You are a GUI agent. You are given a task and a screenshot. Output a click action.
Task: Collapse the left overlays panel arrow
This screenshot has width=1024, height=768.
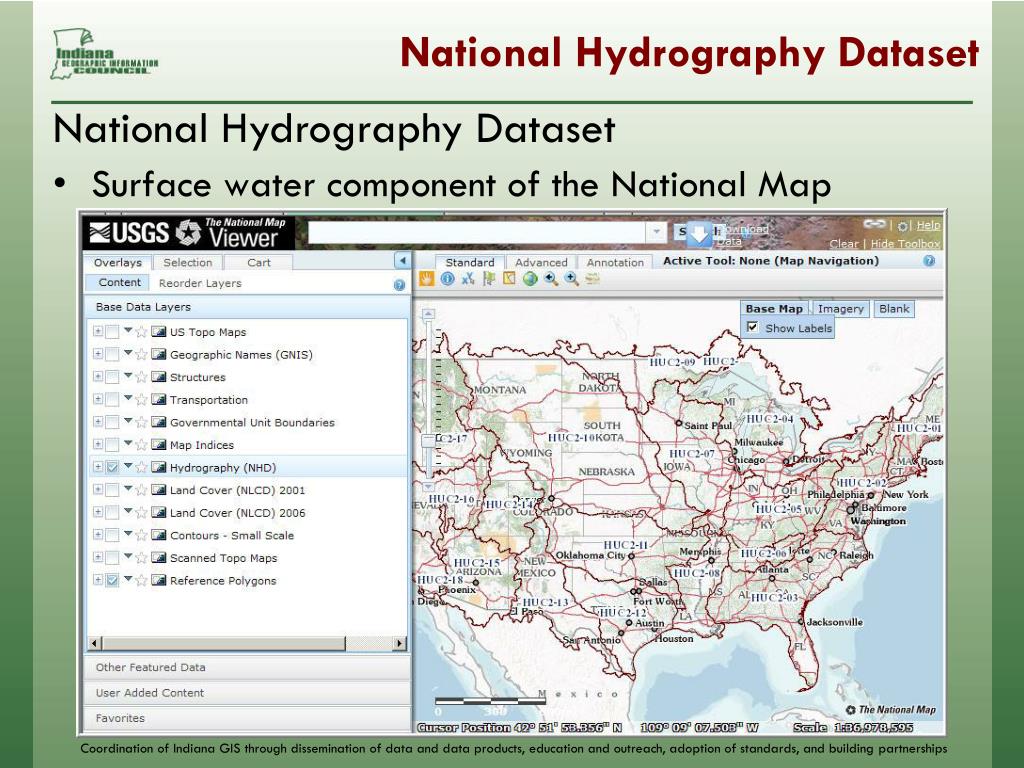pyautogui.click(x=402, y=261)
